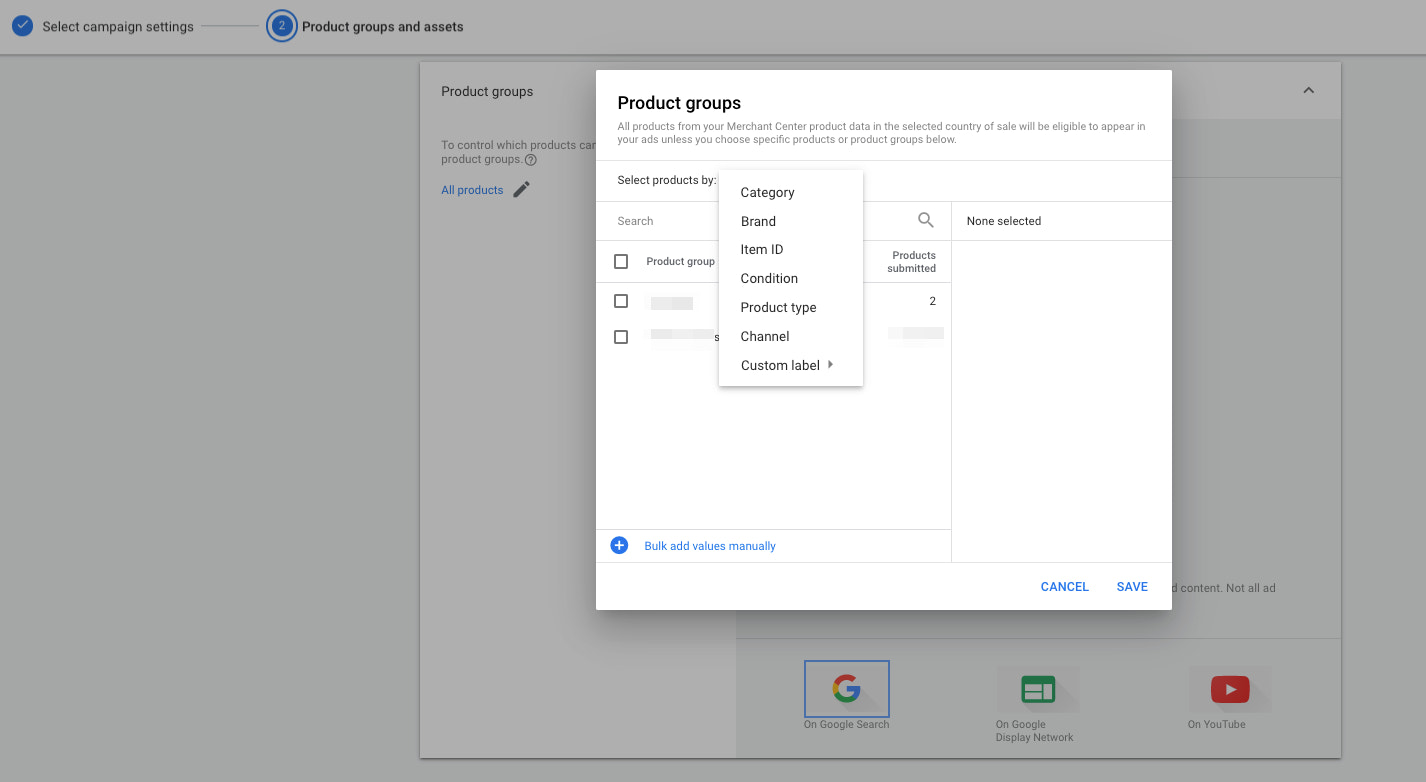Click the completed campaign settings checkmark icon
The width and height of the screenshot is (1426, 782).
(x=22, y=26)
